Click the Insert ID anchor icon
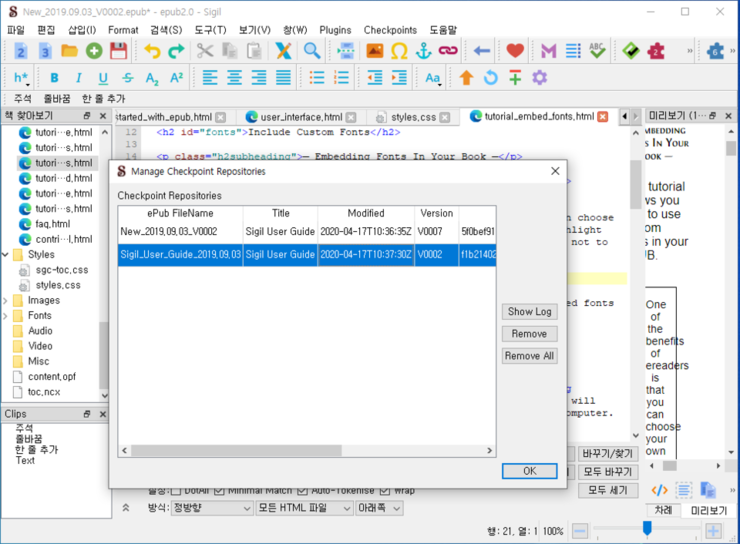This screenshot has width=740, height=544. tap(423, 50)
